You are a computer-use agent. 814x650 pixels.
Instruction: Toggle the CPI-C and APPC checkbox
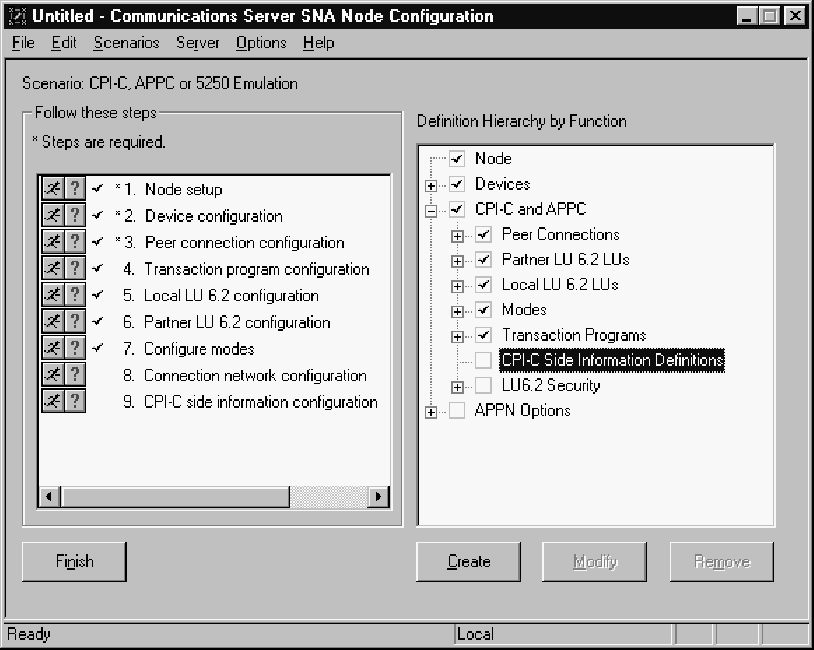tap(457, 209)
